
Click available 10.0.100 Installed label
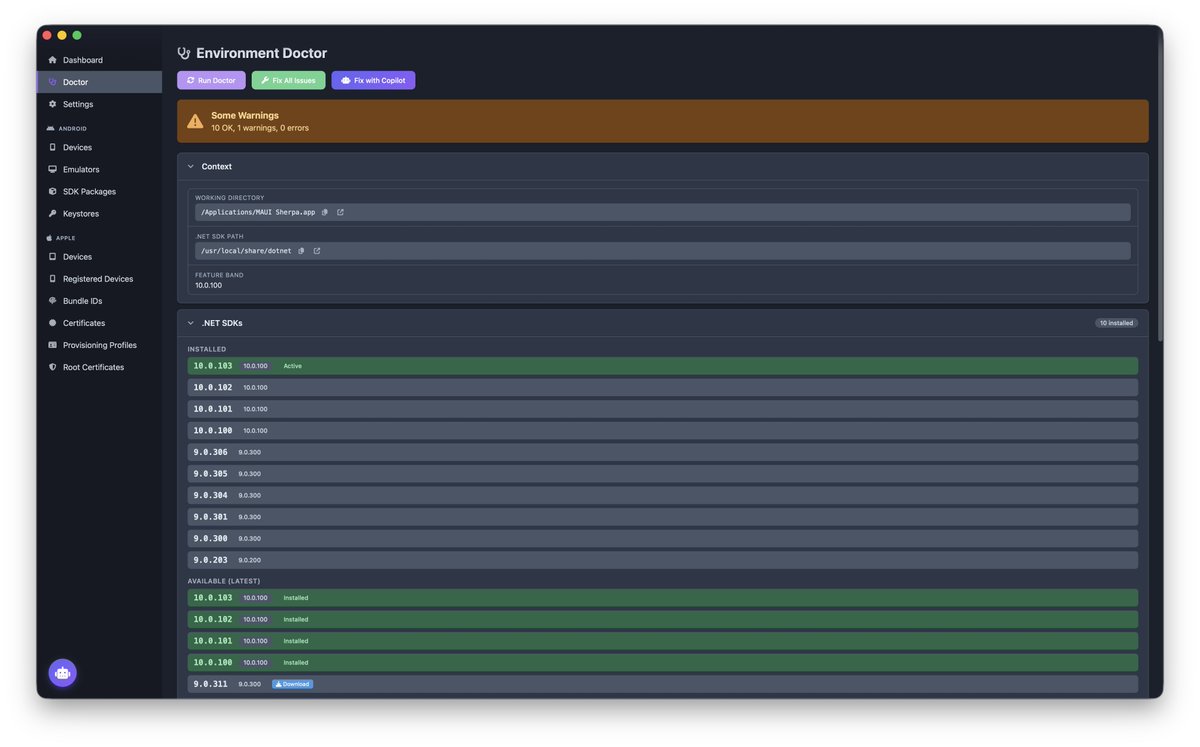(295, 662)
